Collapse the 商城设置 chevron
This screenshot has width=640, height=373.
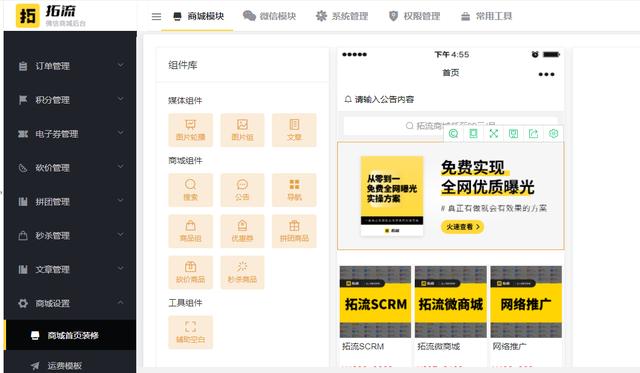pos(121,302)
